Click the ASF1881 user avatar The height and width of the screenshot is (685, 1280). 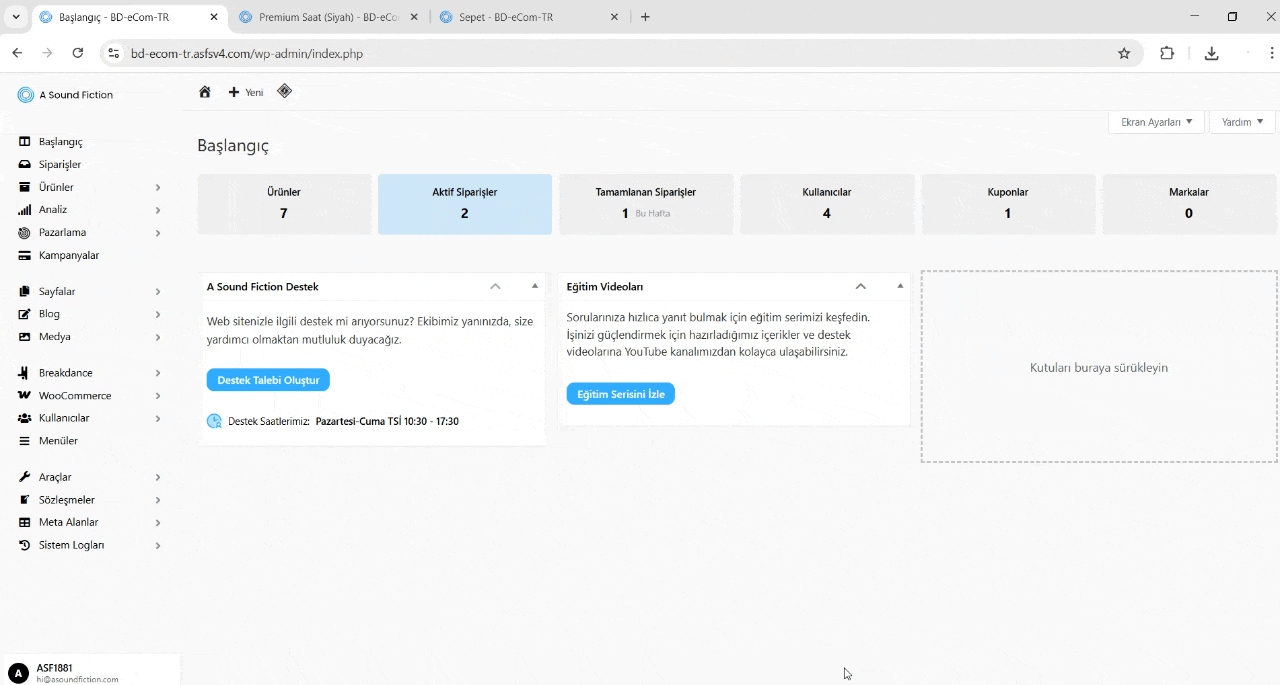click(18, 674)
